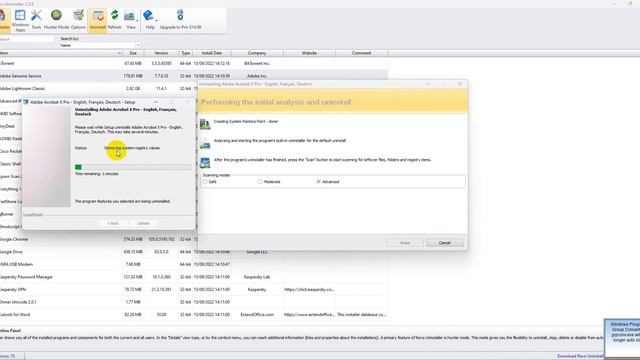Click the Kaspersky Lab company cell
Screen dimensions: 640x360
(257, 277)
